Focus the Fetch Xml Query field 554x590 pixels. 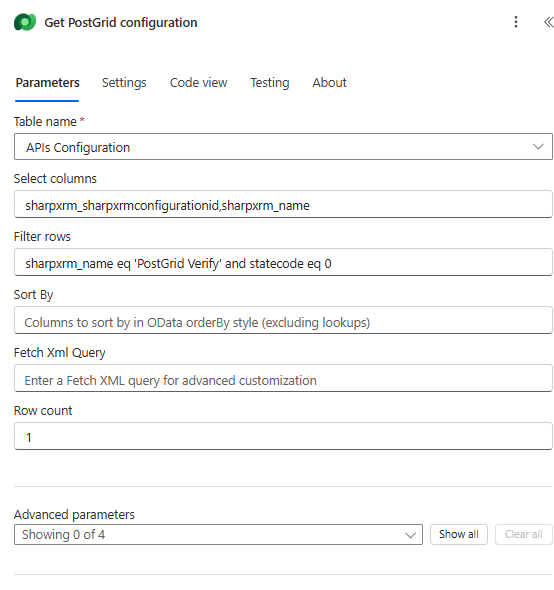pos(283,378)
